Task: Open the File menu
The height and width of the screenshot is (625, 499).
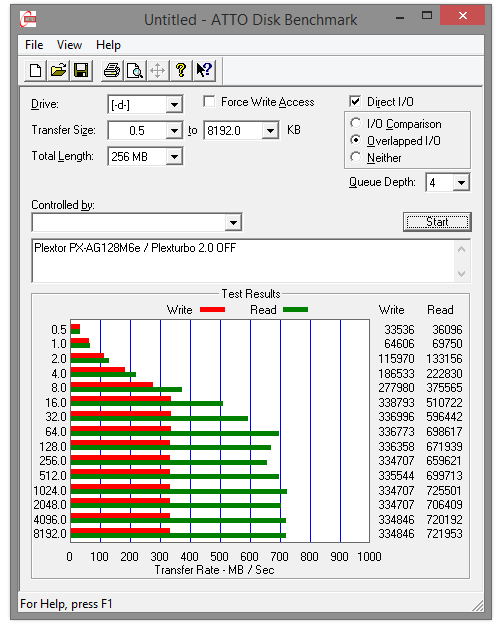Action: click(34, 45)
